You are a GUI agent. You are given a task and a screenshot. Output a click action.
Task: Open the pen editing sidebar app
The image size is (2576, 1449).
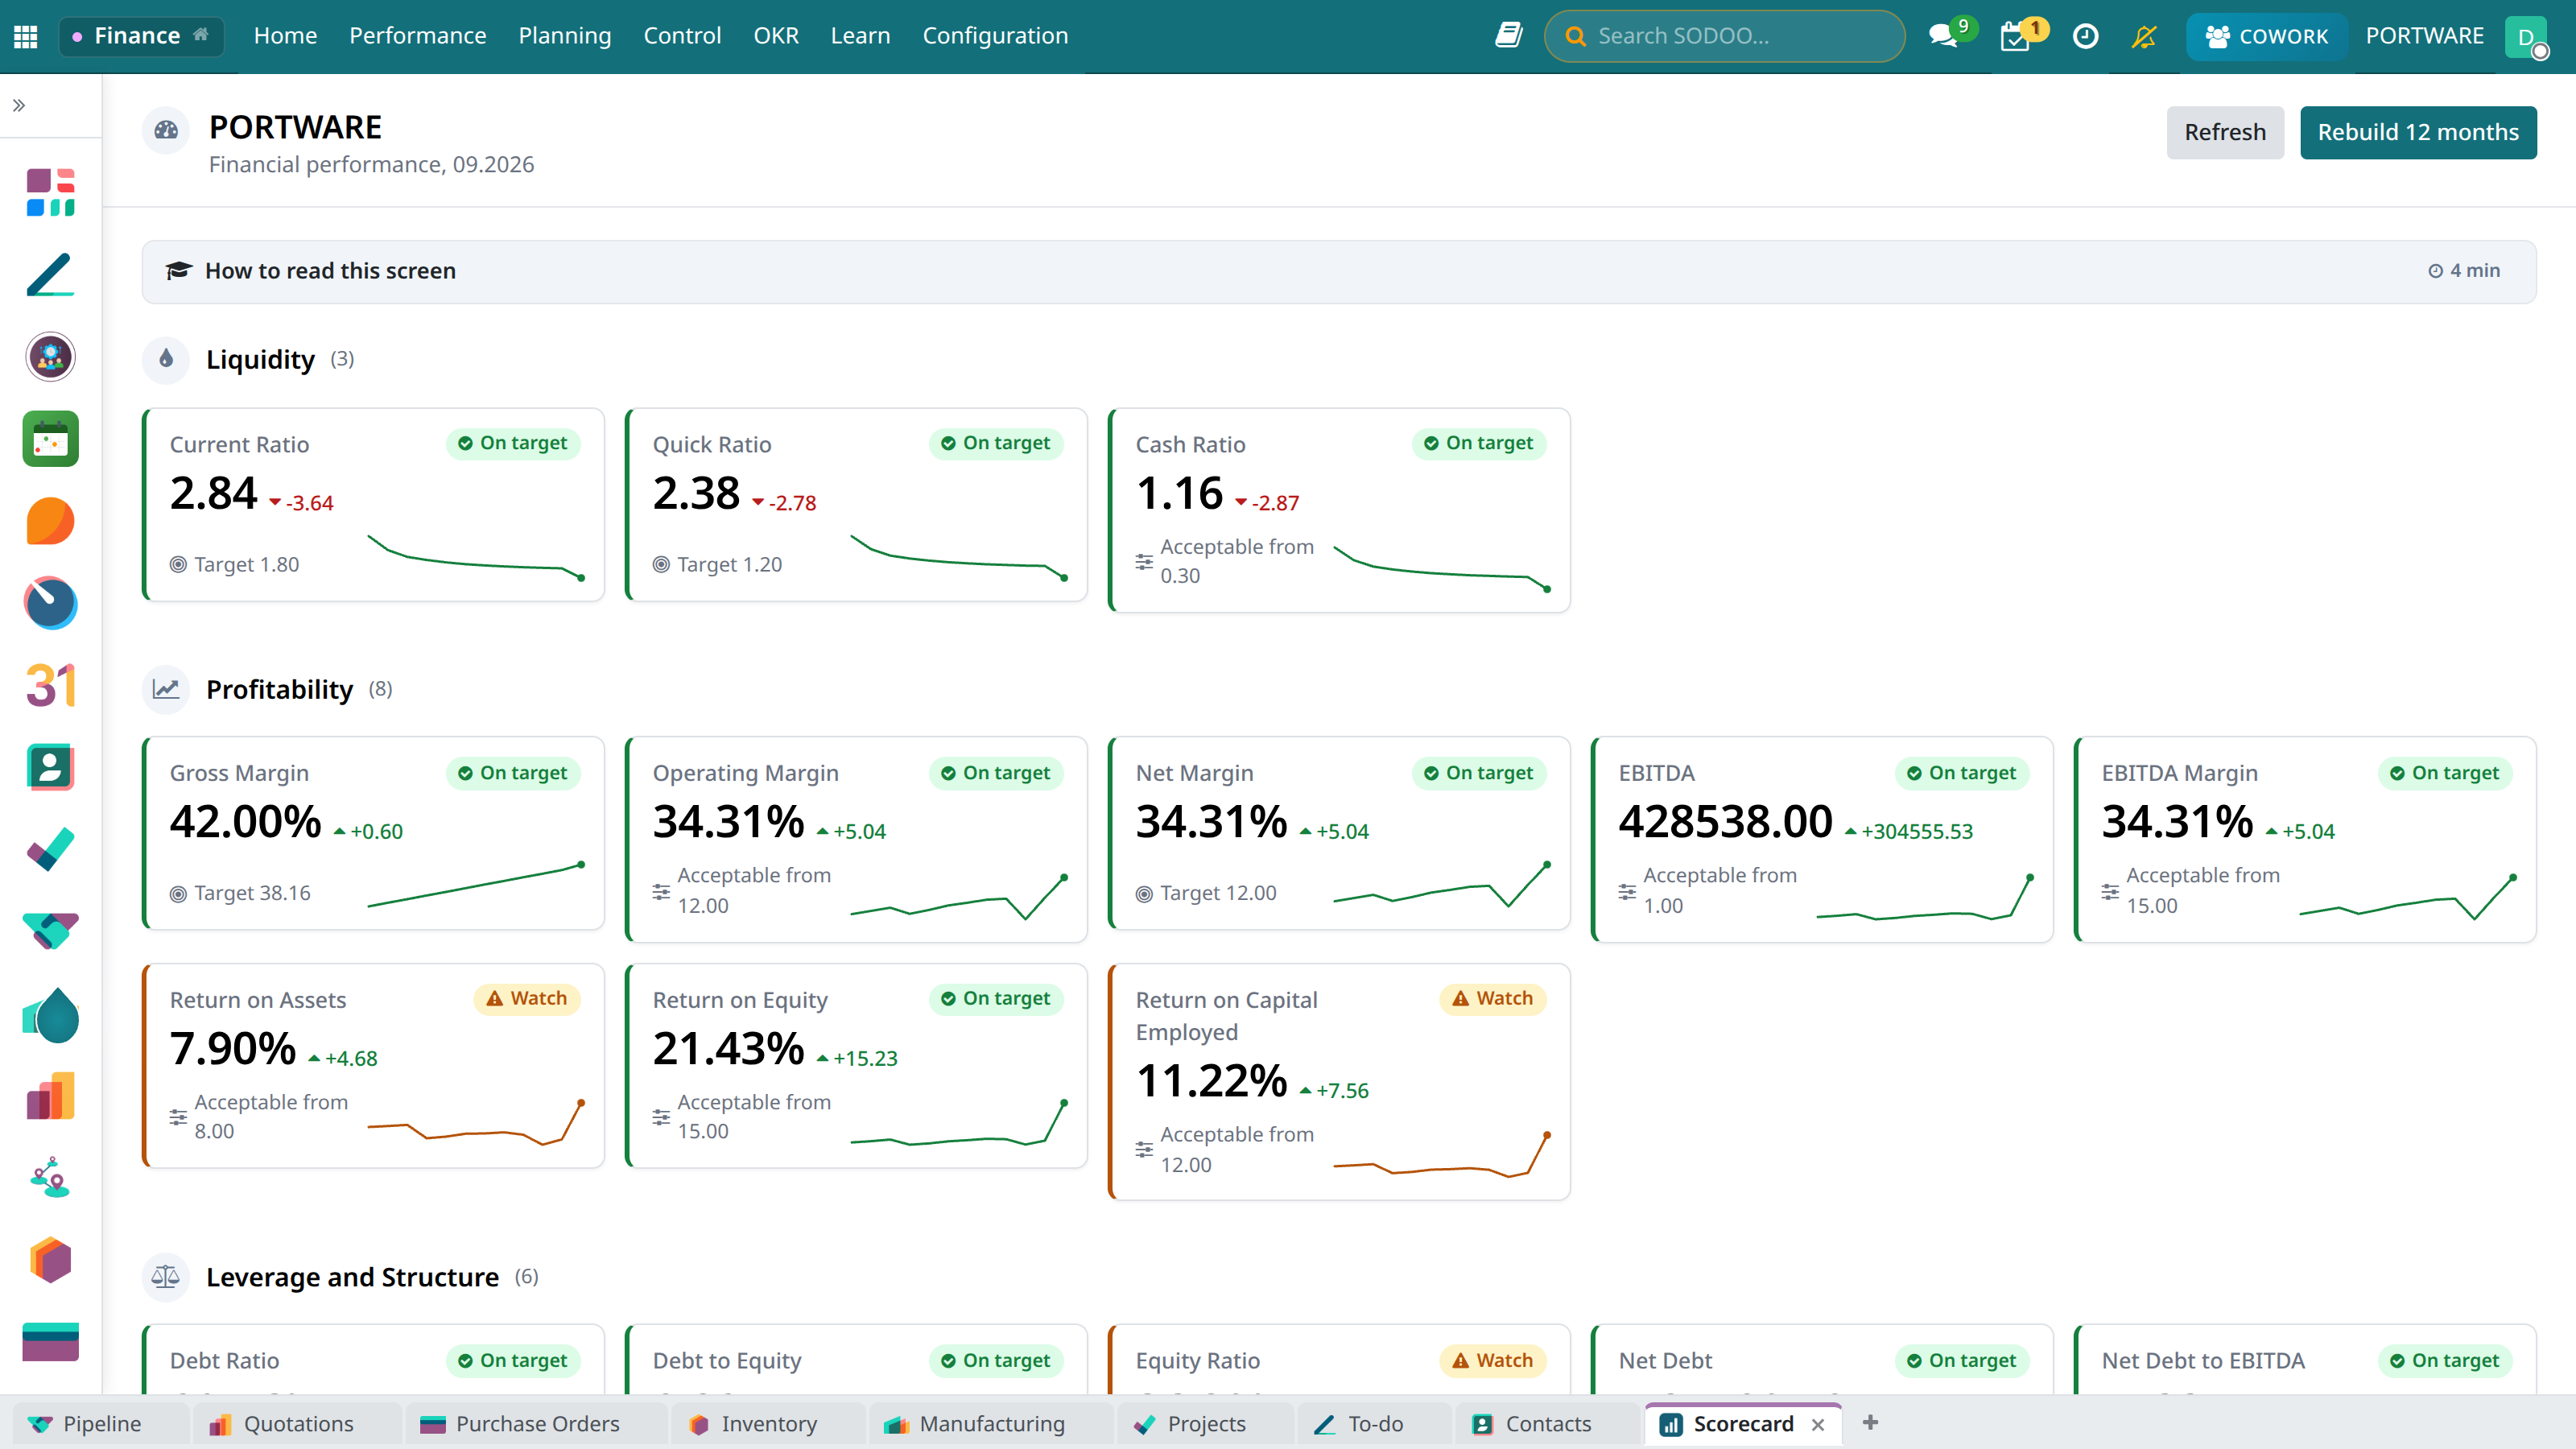coord(50,274)
